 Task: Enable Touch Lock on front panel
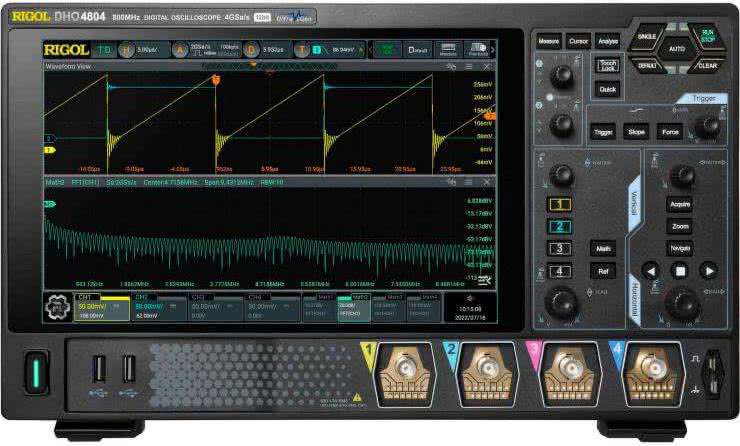(608, 66)
